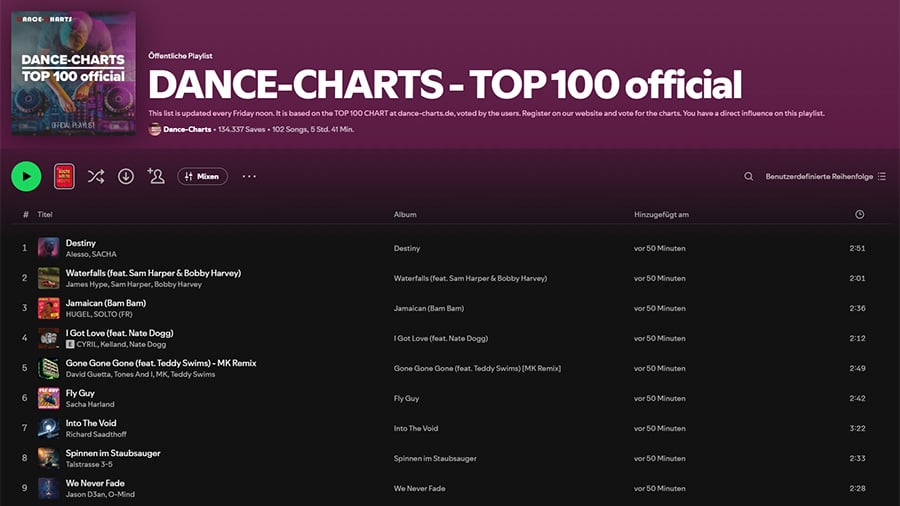900x506 pixels.
Task: Open artists CYRIL, Kelland, Nate Dogg
Action: pyautogui.click(x=121, y=344)
